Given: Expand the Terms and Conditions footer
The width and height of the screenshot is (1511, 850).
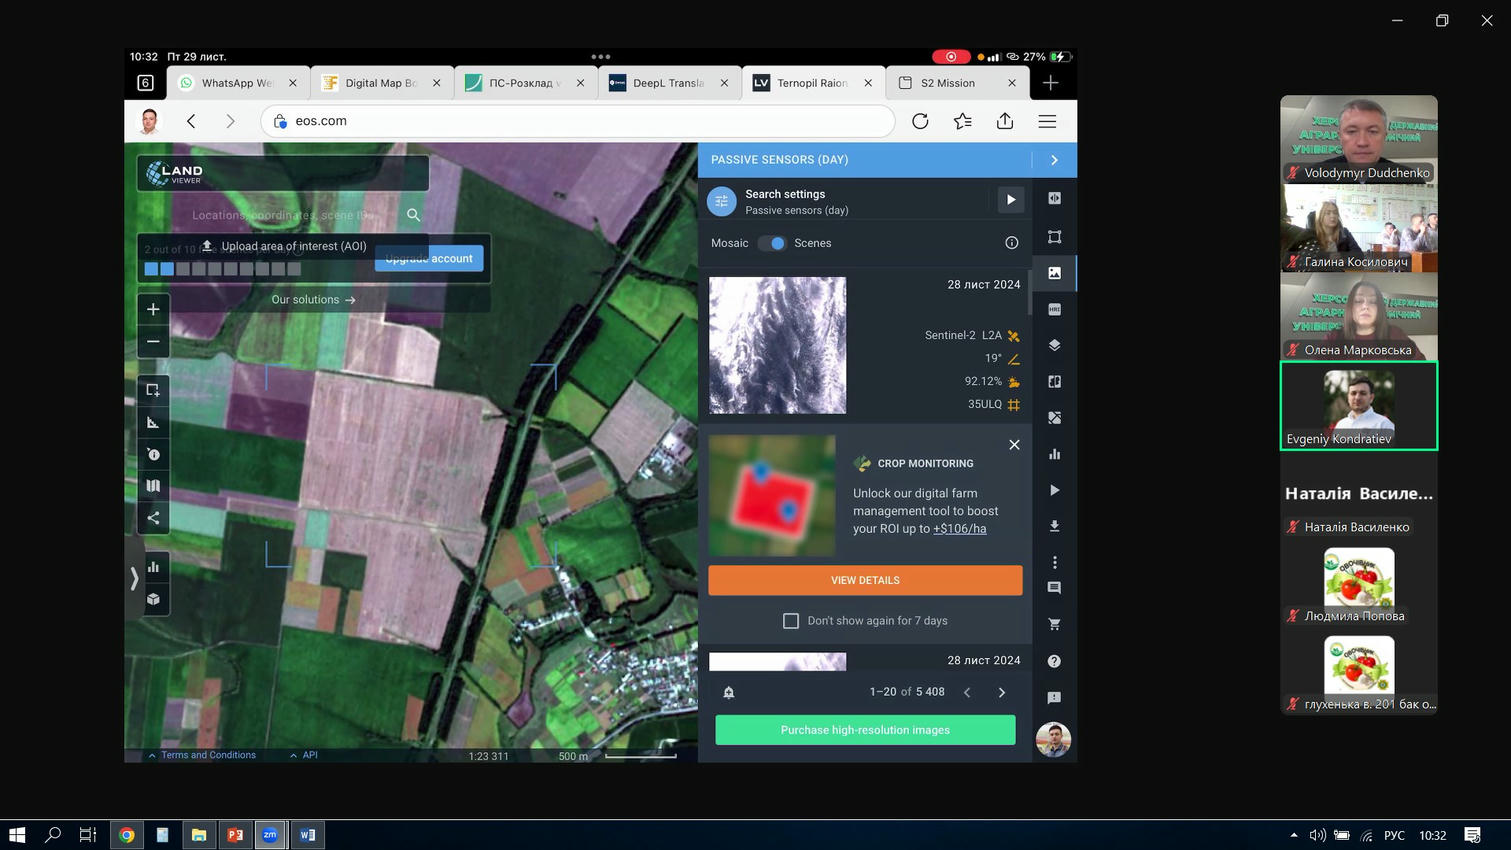Looking at the screenshot, I should pyautogui.click(x=201, y=755).
